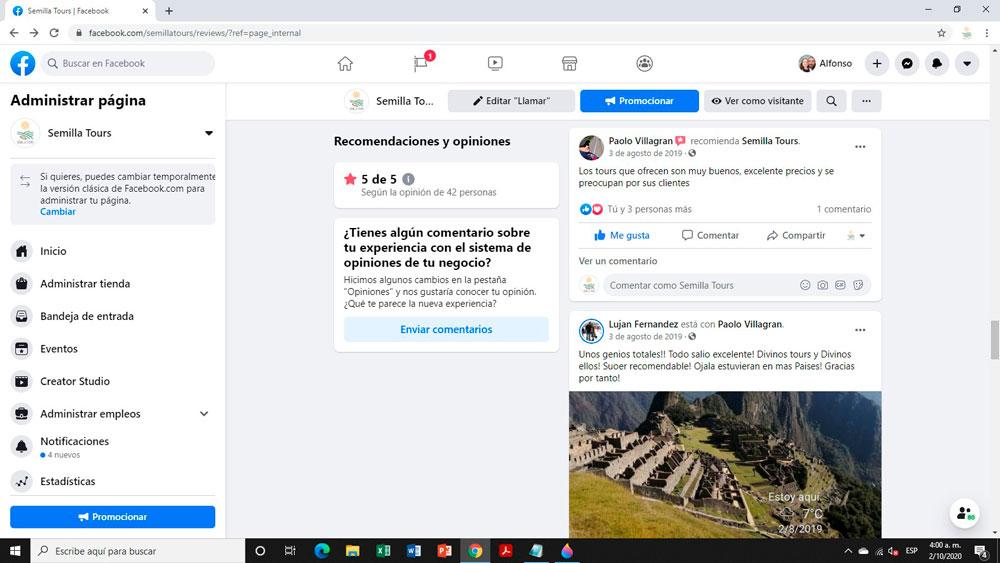Click Compartir on Paolo's post
This screenshot has width=1000, height=563.
[796, 235]
